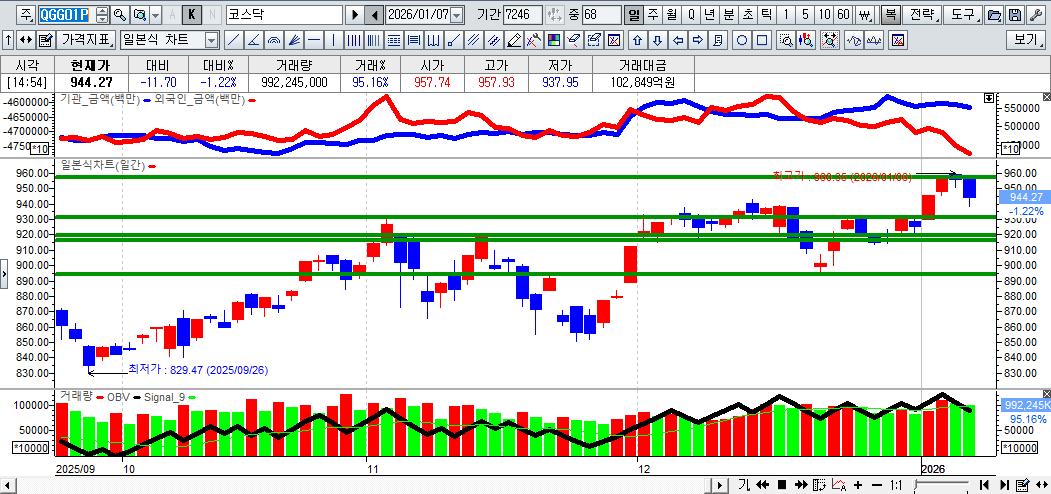The height and width of the screenshot is (494, 1051).
Task: Click the stock search magnifier icon
Action: pyautogui.click(x=119, y=15)
